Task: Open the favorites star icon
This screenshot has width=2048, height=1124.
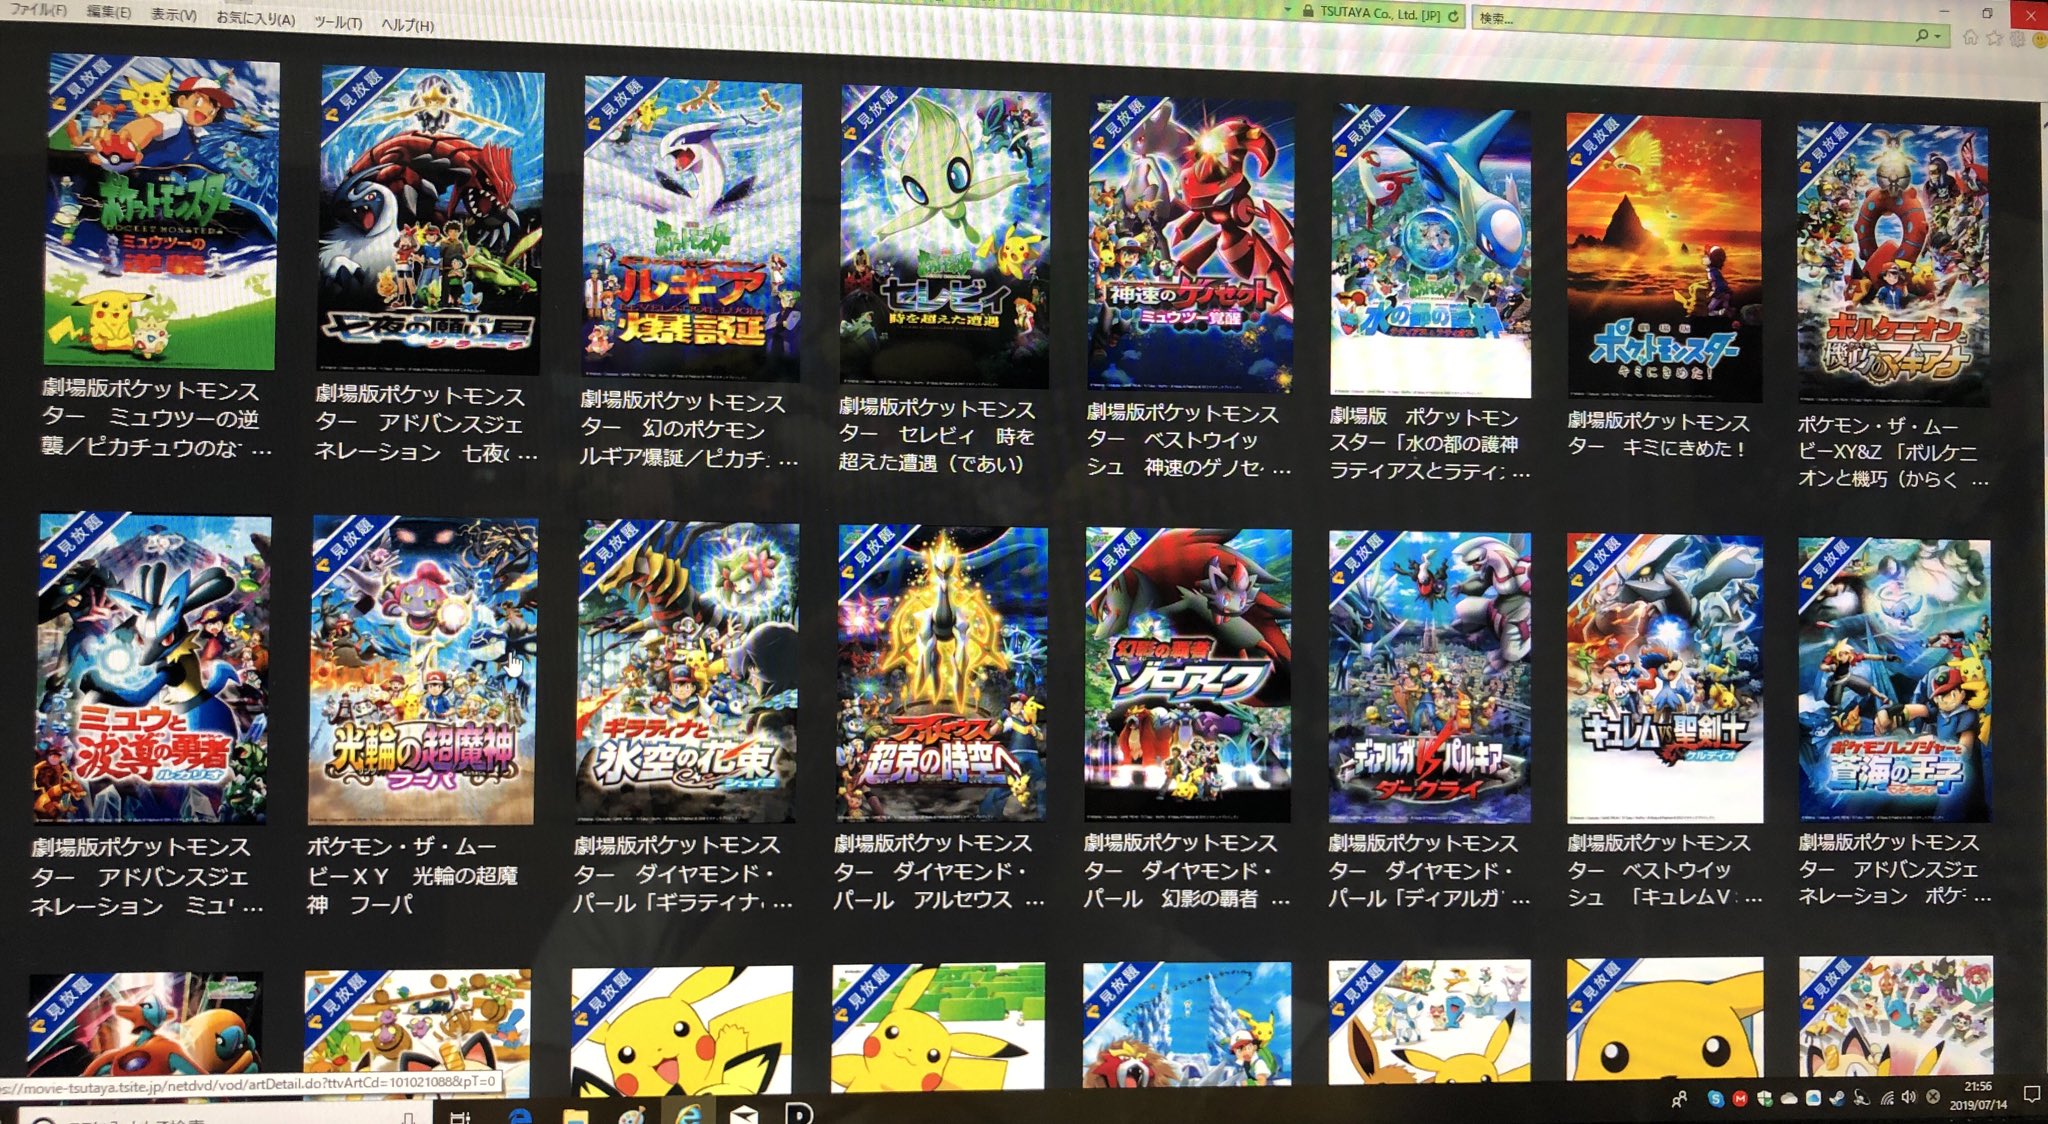Action: pyautogui.click(x=1994, y=38)
